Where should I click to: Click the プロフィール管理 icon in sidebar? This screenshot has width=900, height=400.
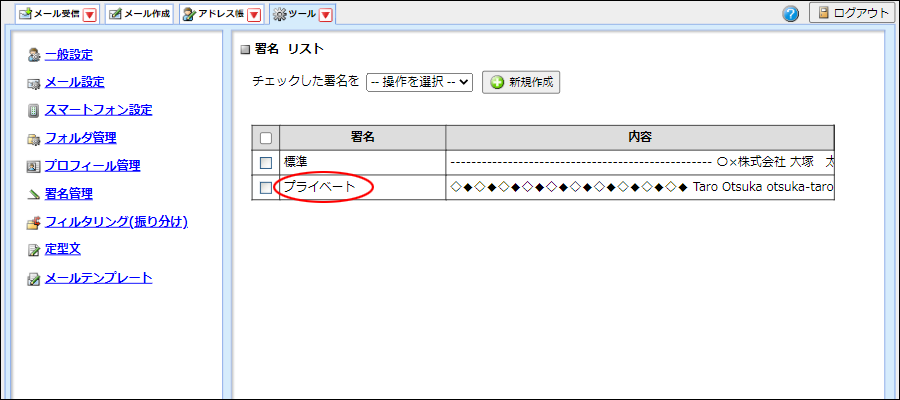[33, 167]
